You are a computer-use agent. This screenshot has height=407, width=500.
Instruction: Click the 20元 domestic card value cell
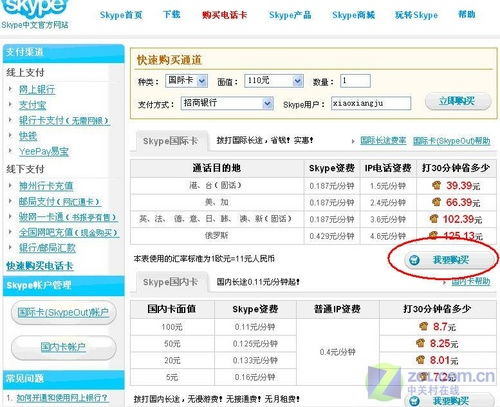(x=172, y=360)
